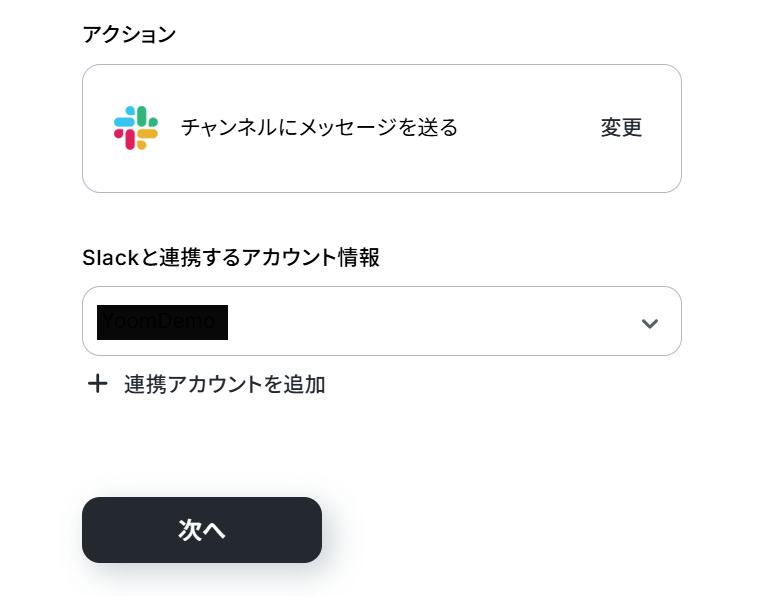Click the dropdown chevron arrow icon
Image resolution: width=769 pixels, height=596 pixels.
650,323
